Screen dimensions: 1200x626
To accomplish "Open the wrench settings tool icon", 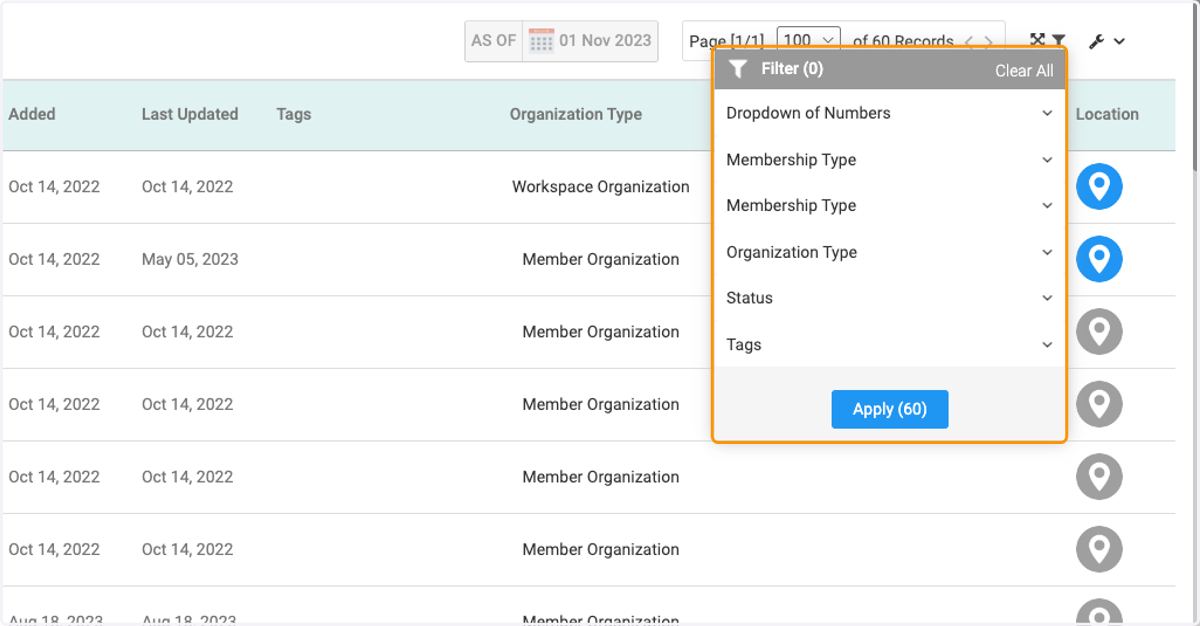I will click(1097, 41).
